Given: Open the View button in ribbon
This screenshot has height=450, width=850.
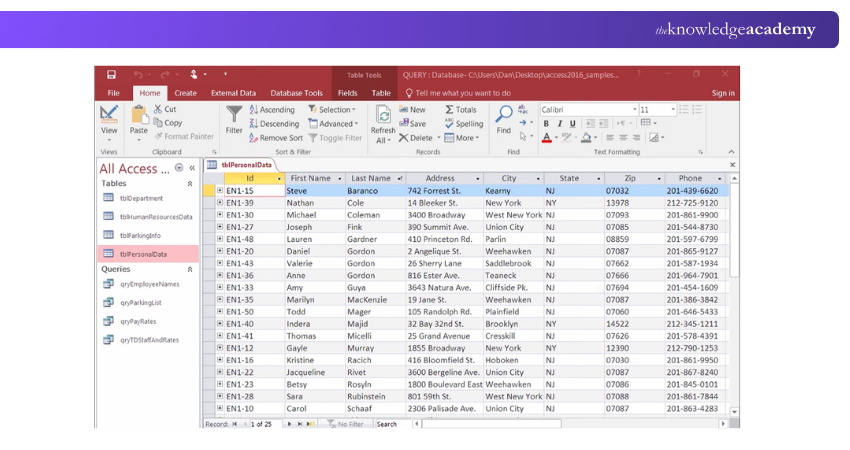Looking at the screenshot, I should [x=109, y=123].
